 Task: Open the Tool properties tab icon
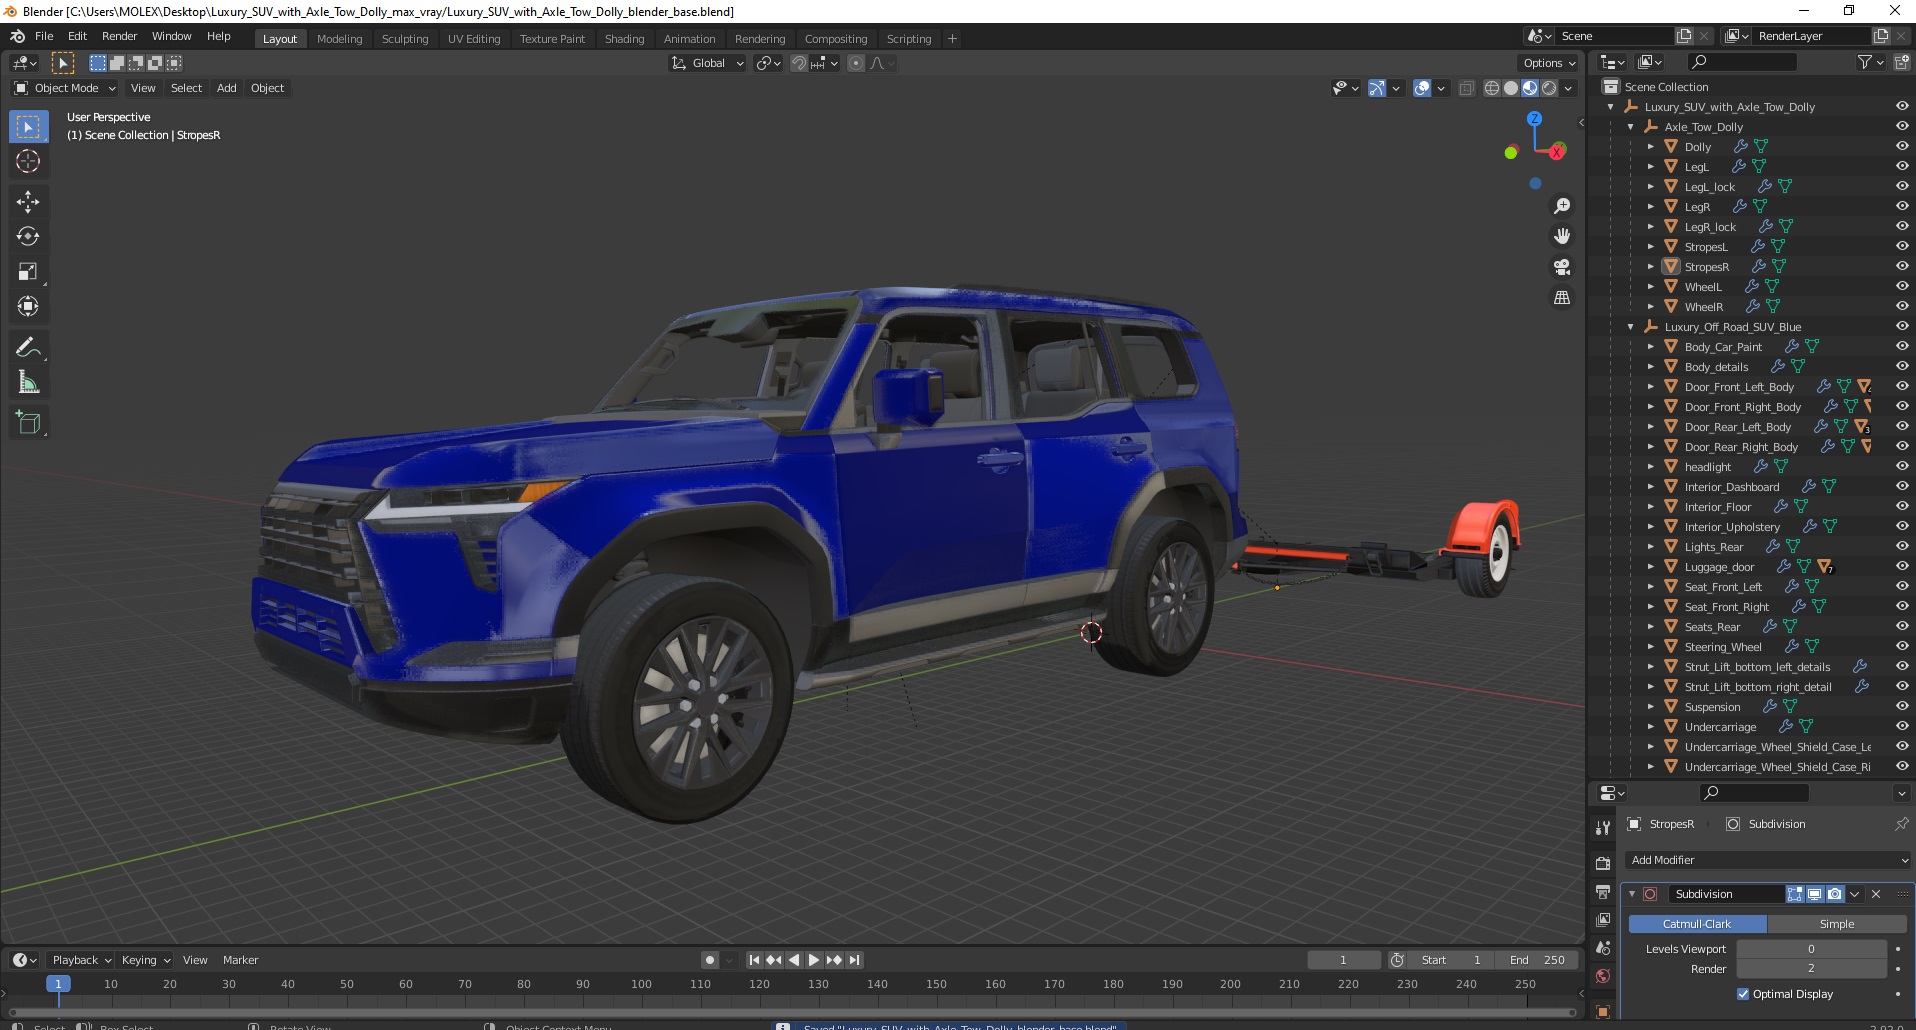click(1603, 828)
